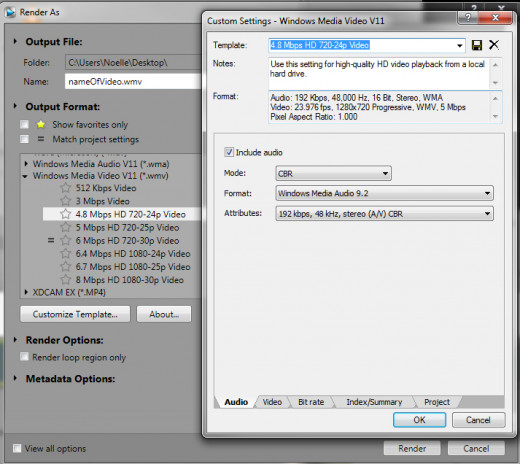Image resolution: width=520 pixels, height=464 pixels.
Task: Select 6.4 Mbps HD 1080-24p Video
Action: click(x=133, y=254)
